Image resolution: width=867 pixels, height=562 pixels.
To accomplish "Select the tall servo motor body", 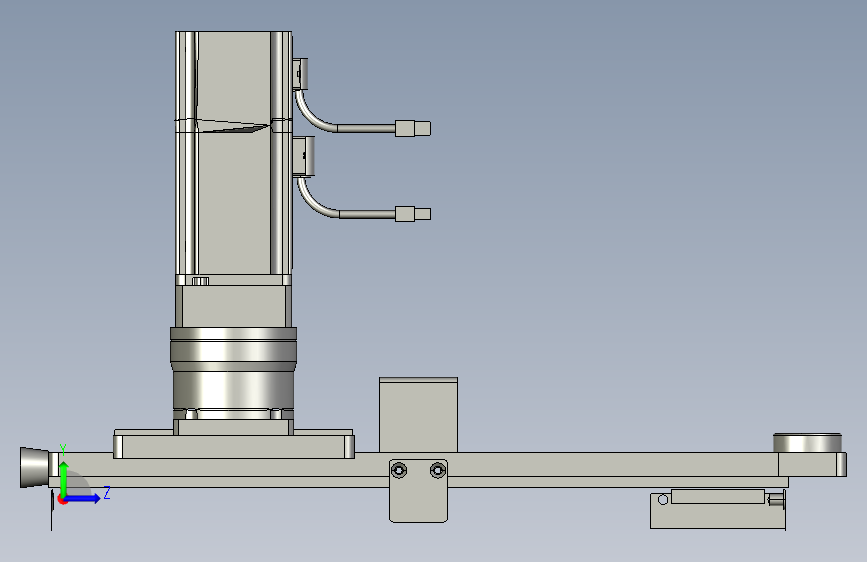I will [233, 153].
